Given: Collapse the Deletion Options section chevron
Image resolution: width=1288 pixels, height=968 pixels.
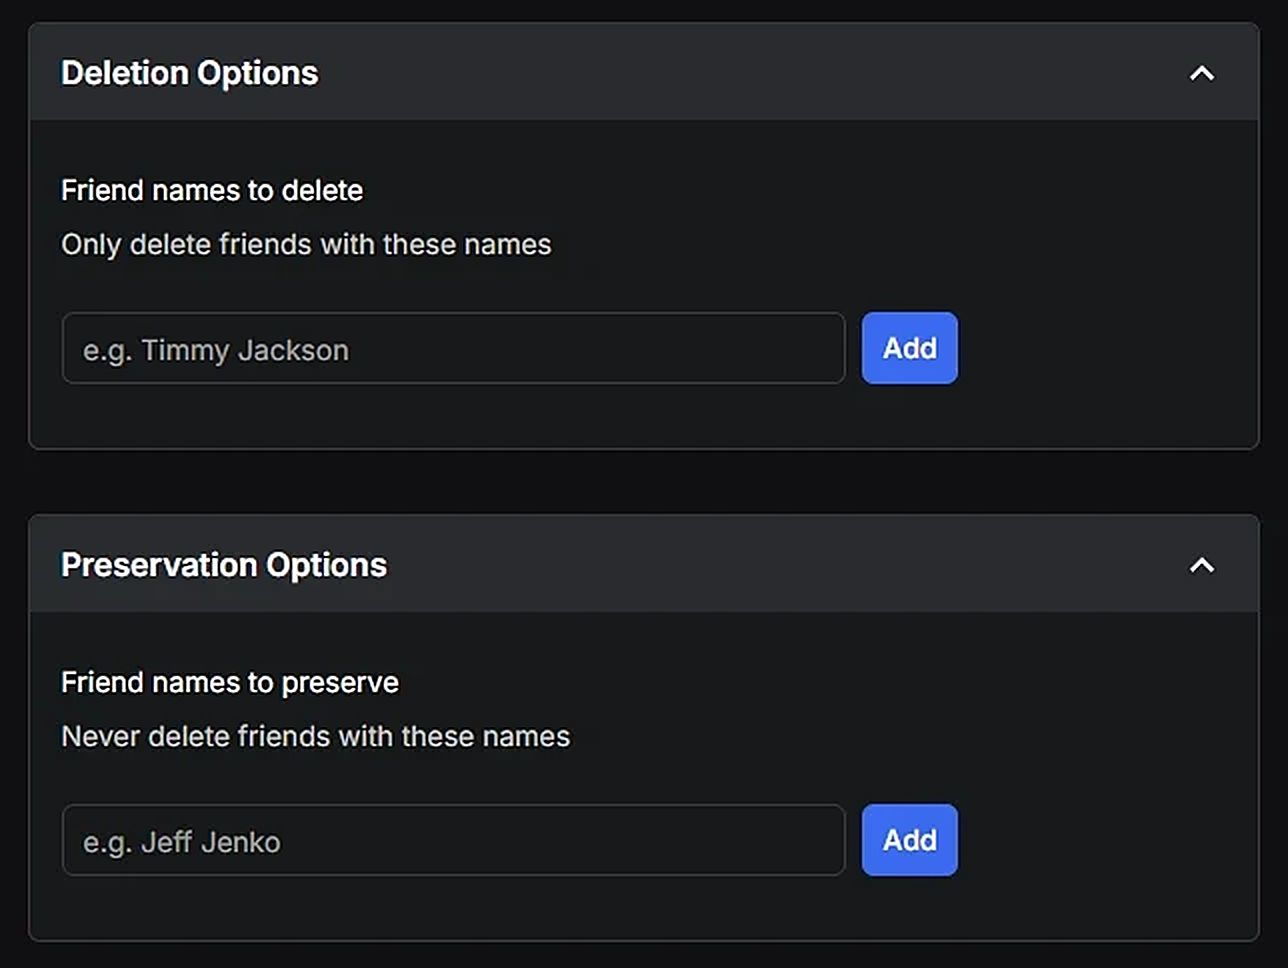Looking at the screenshot, I should point(1201,73).
